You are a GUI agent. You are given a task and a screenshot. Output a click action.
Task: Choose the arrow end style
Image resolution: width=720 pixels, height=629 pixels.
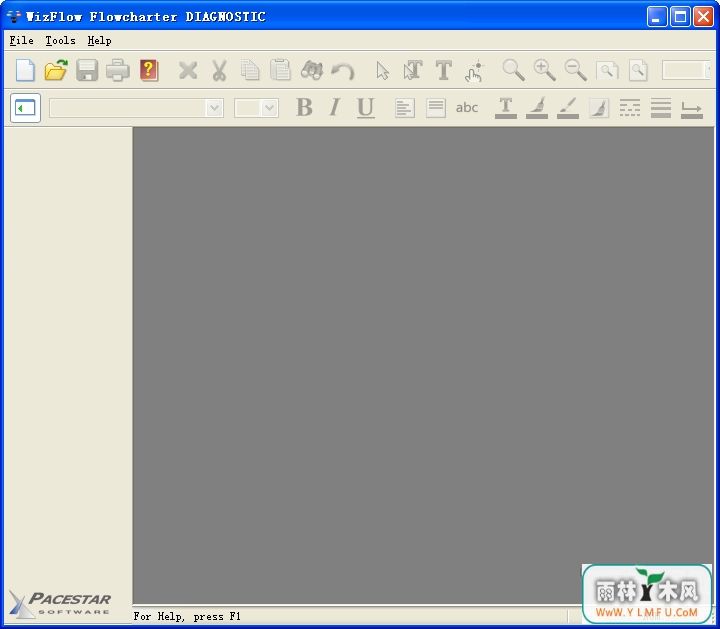pos(692,109)
